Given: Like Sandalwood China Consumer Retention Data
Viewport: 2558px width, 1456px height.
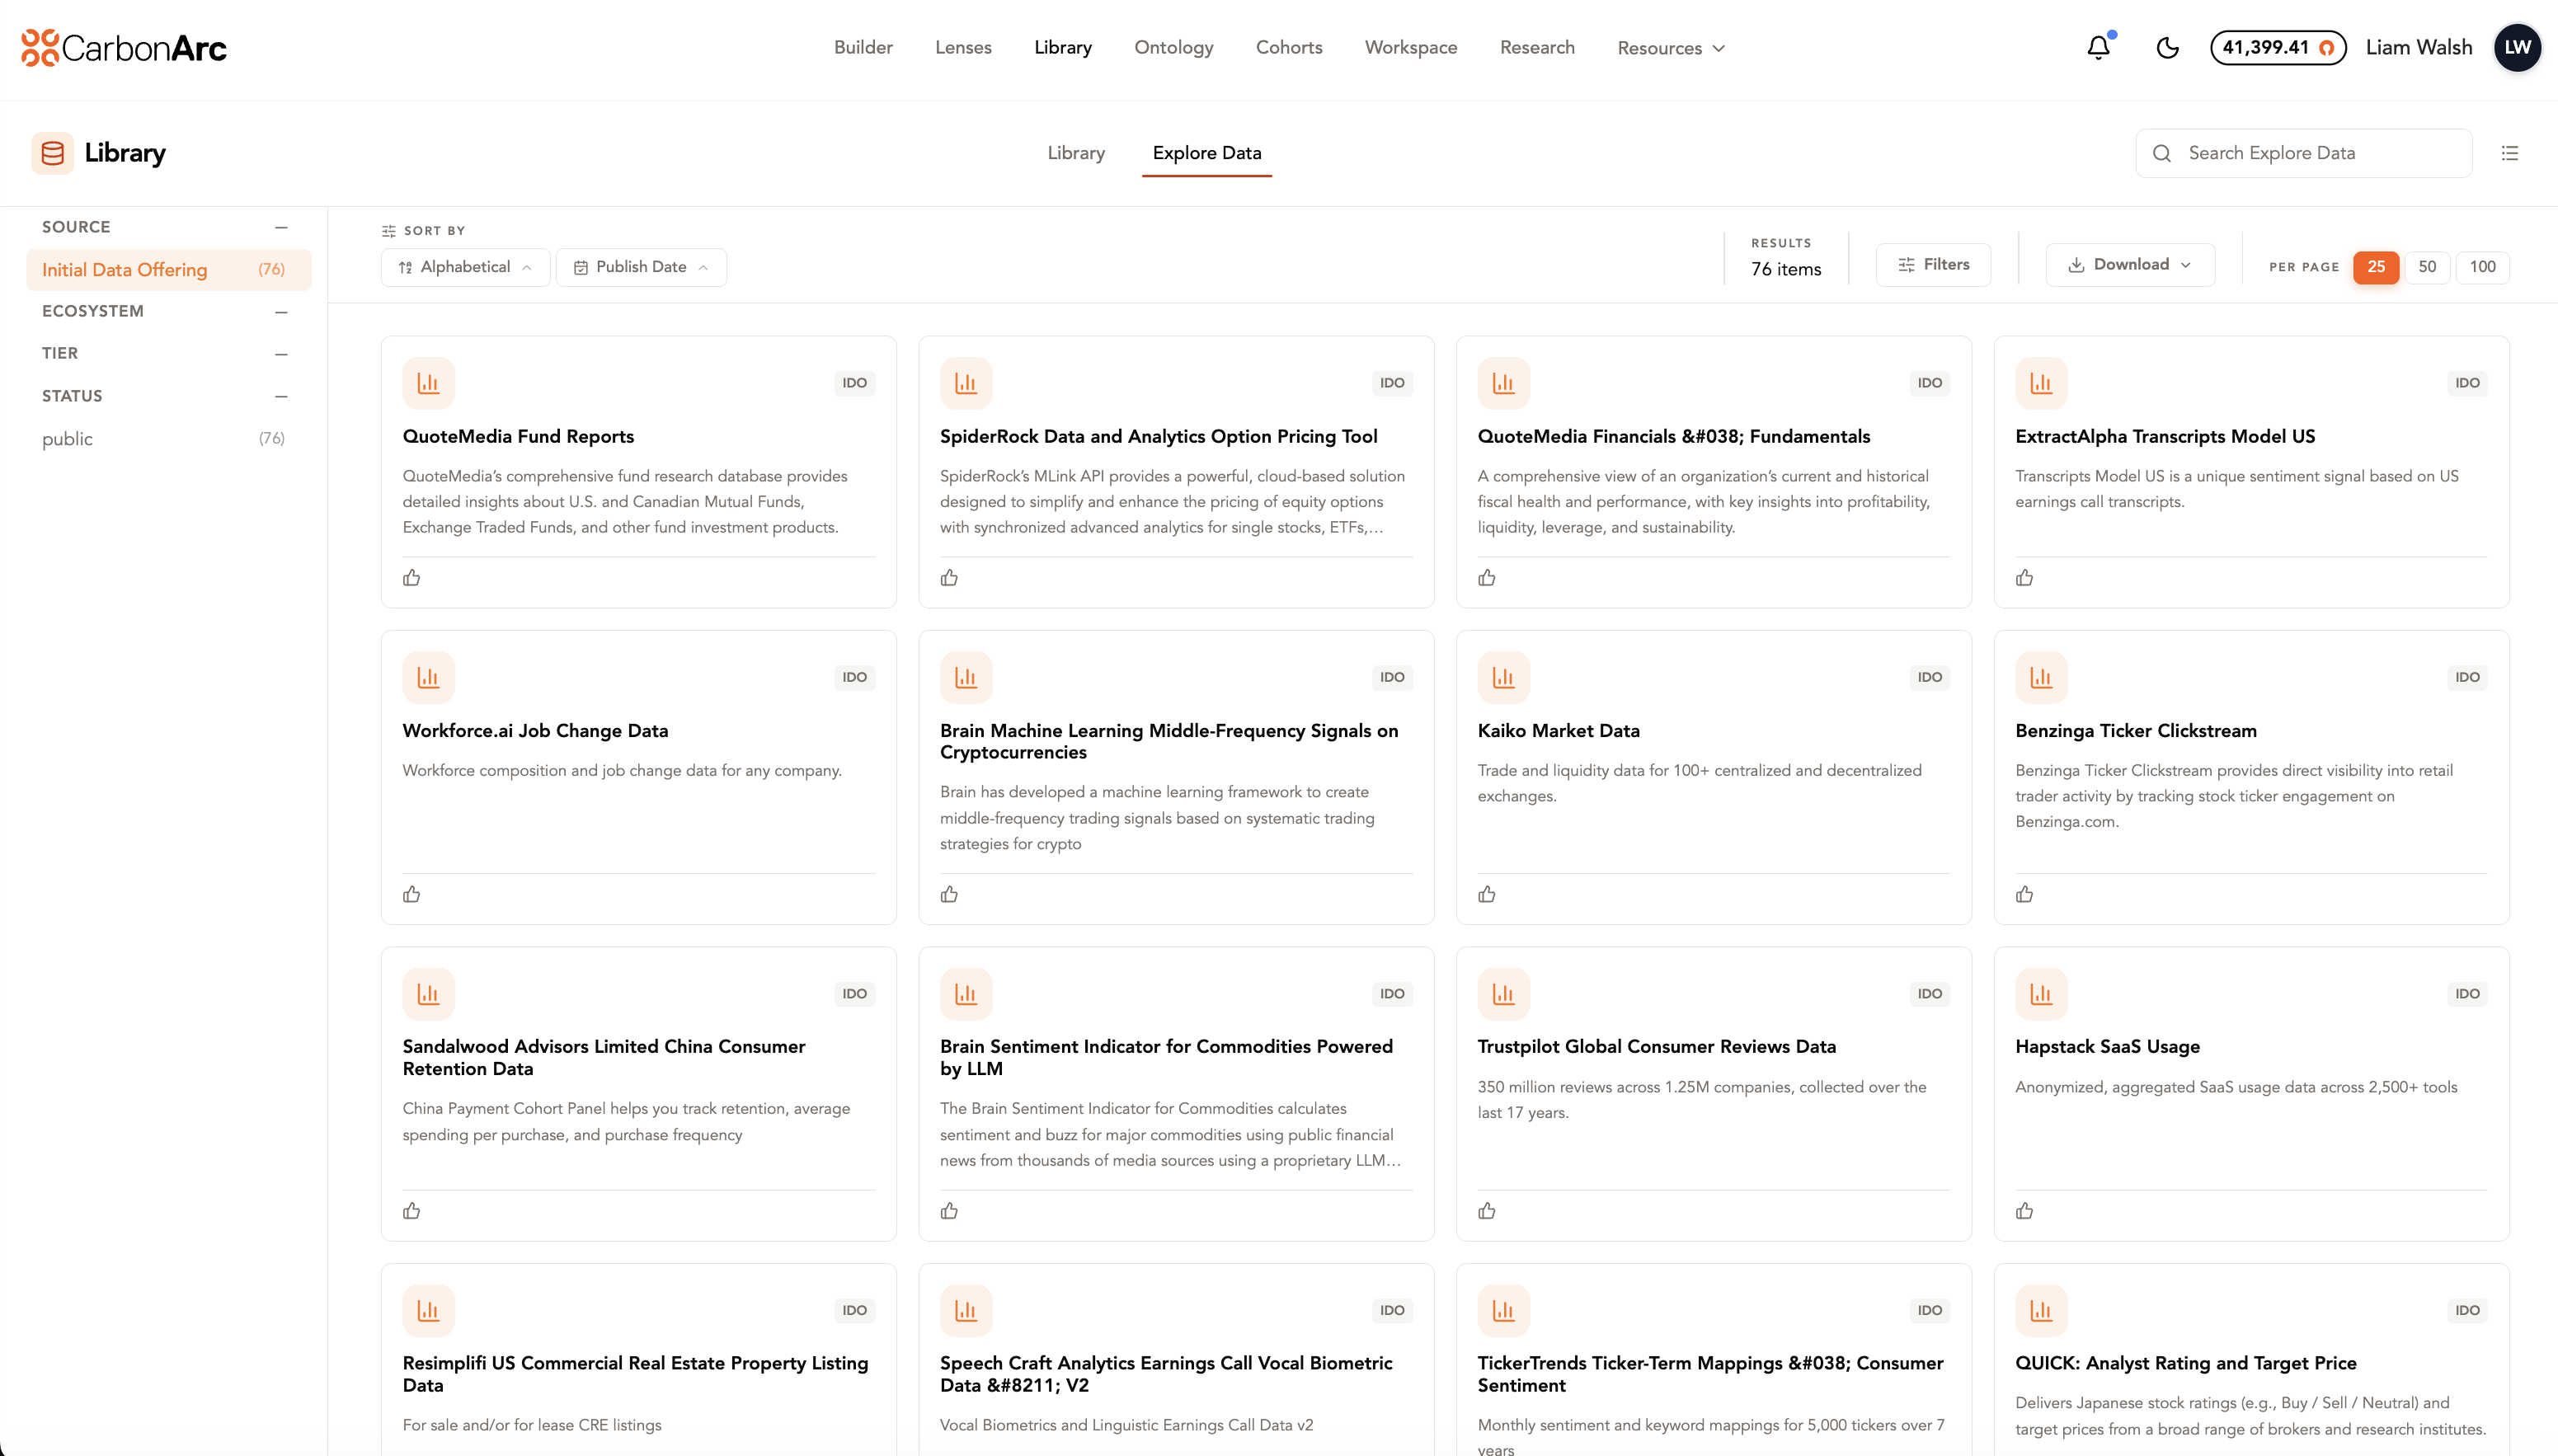Looking at the screenshot, I should coord(411,1210).
